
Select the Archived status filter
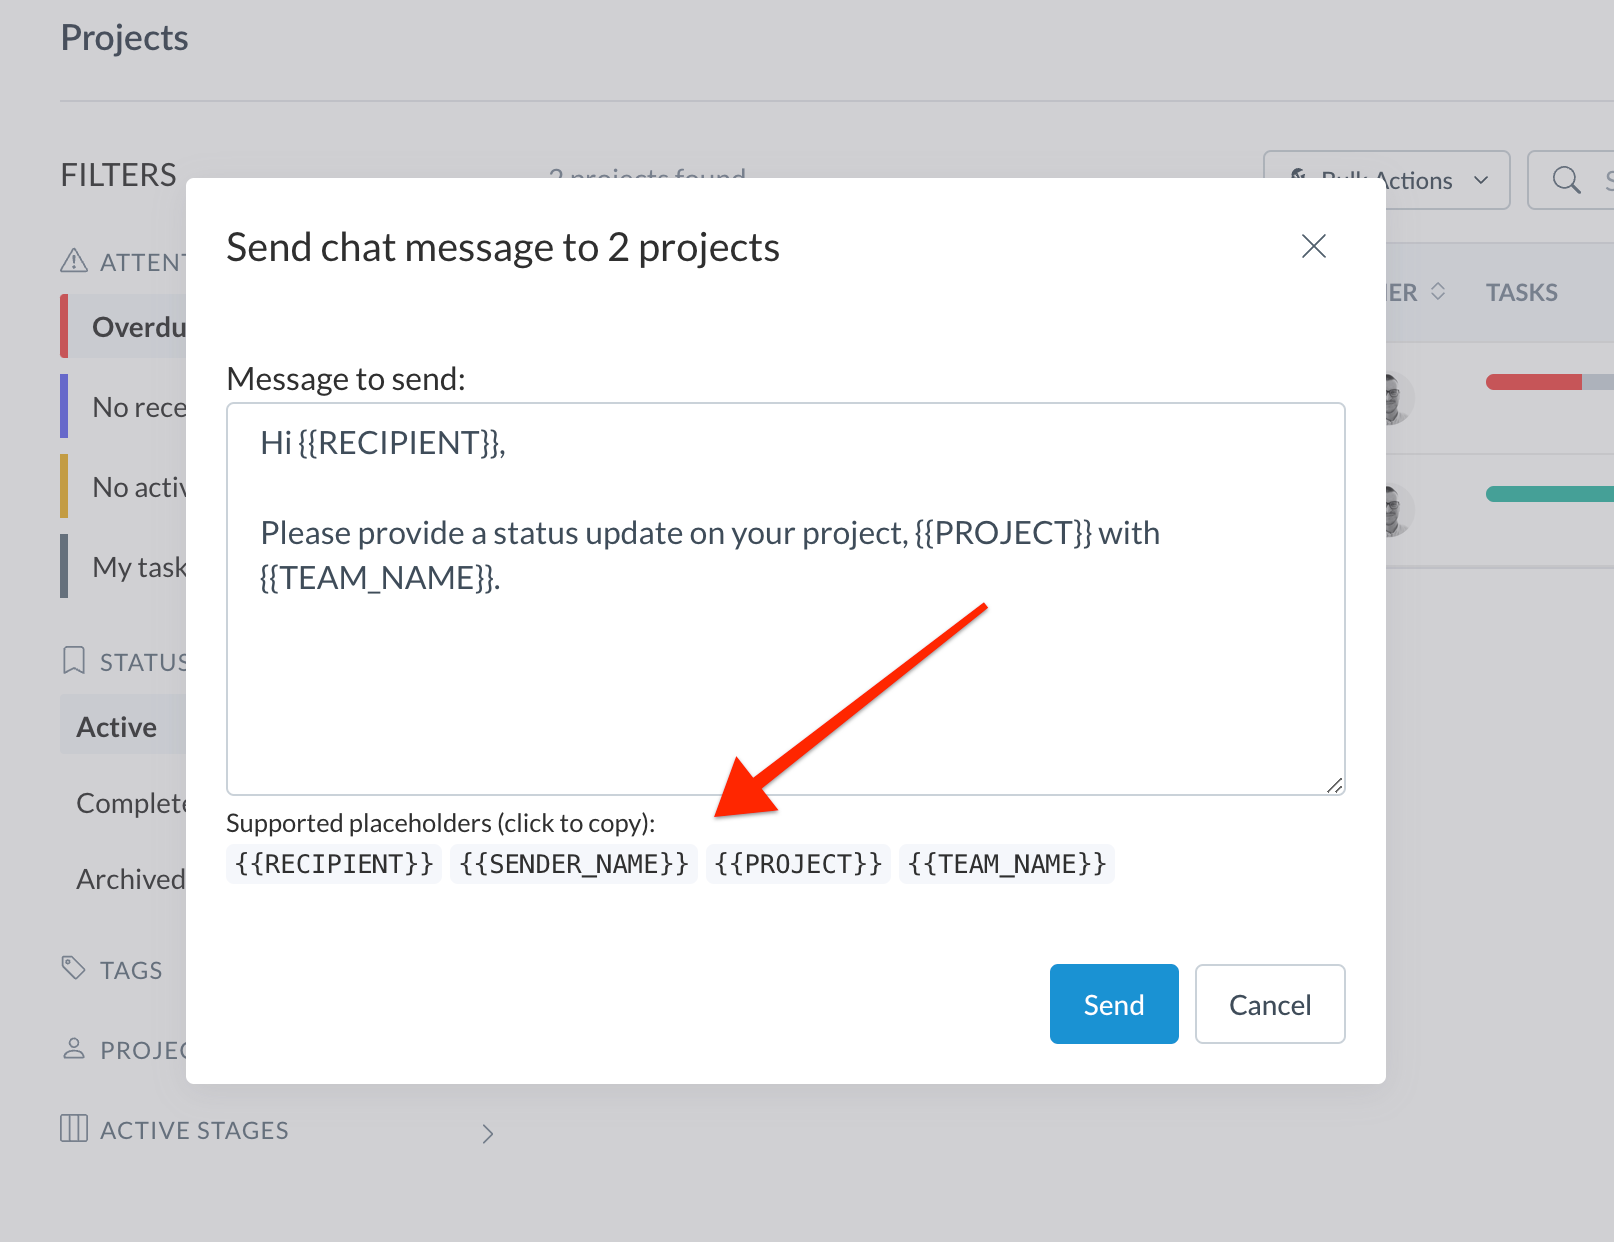130,879
